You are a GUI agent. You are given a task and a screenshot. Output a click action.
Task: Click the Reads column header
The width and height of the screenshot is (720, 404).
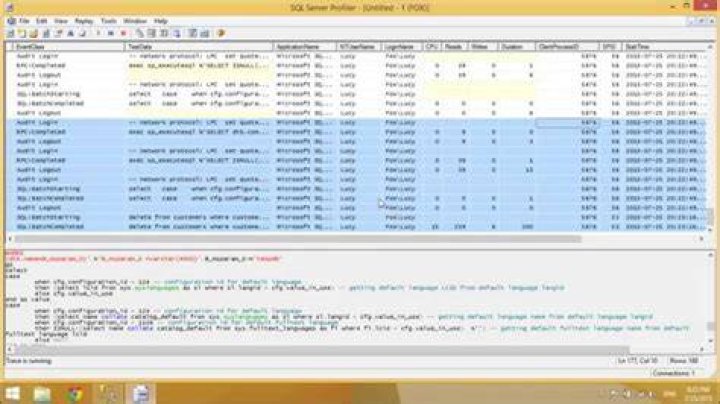(x=454, y=47)
